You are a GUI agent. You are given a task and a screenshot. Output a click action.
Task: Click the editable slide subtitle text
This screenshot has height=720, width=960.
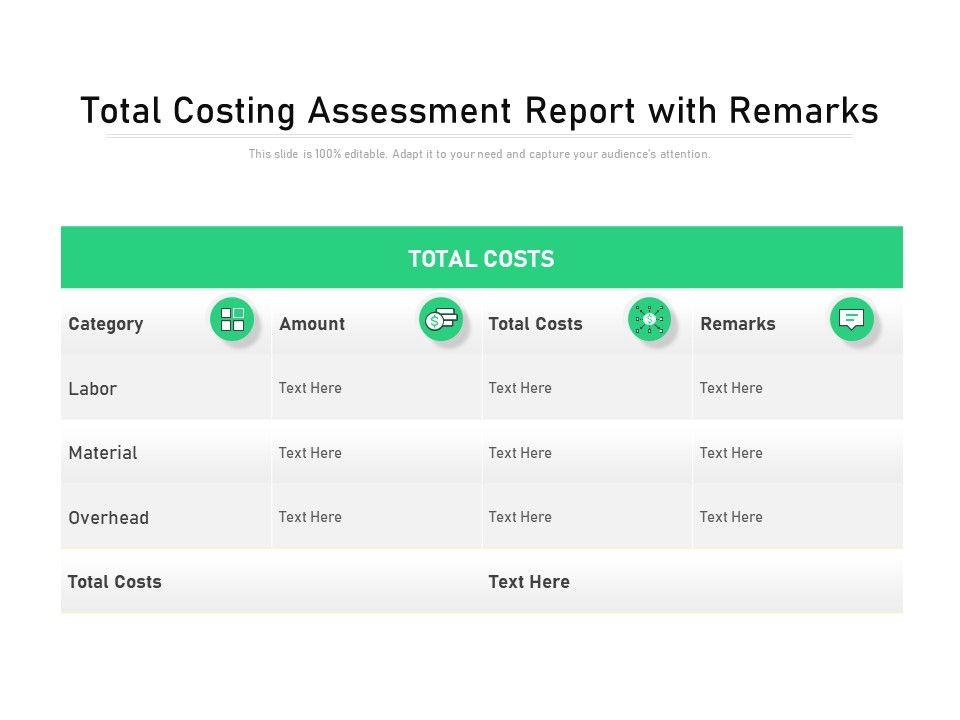pyautogui.click(x=480, y=155)
